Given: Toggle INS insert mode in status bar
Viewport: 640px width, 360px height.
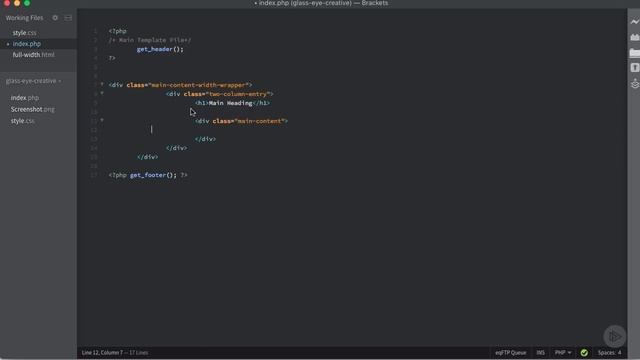Looking at the screenshot, I should click(540, 352).
